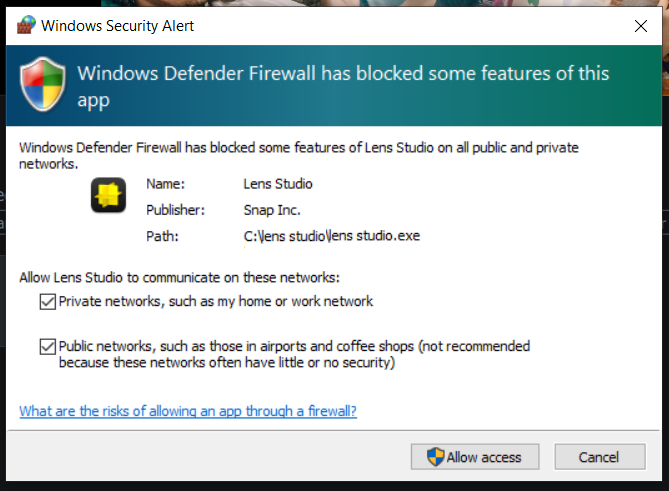
Task: Click the "Path:" field label
Action: tap(161, 236)
